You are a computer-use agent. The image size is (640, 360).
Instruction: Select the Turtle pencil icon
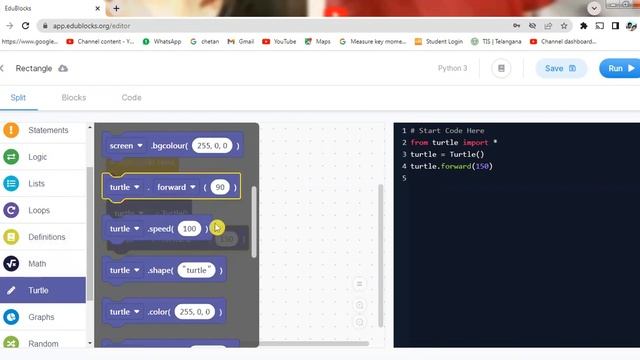pos(11,290)
